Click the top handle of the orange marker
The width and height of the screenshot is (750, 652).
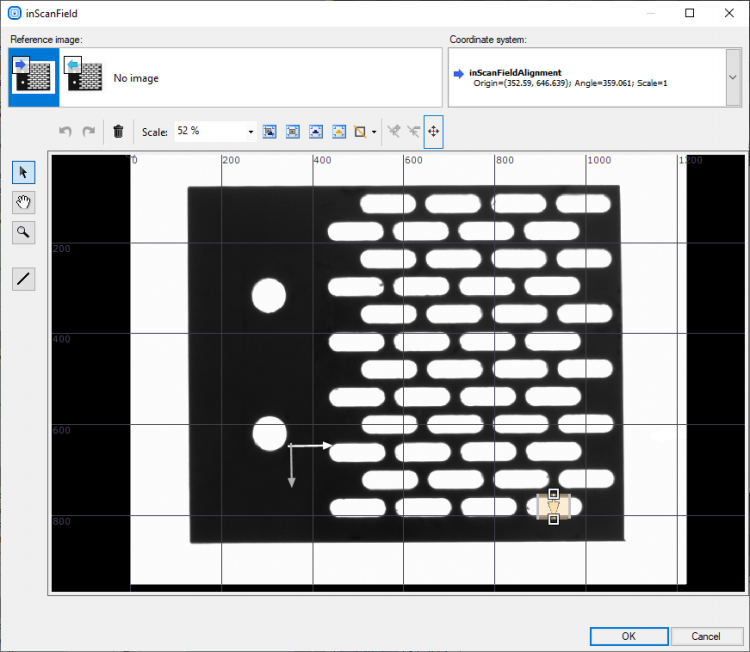coord(553,494)
